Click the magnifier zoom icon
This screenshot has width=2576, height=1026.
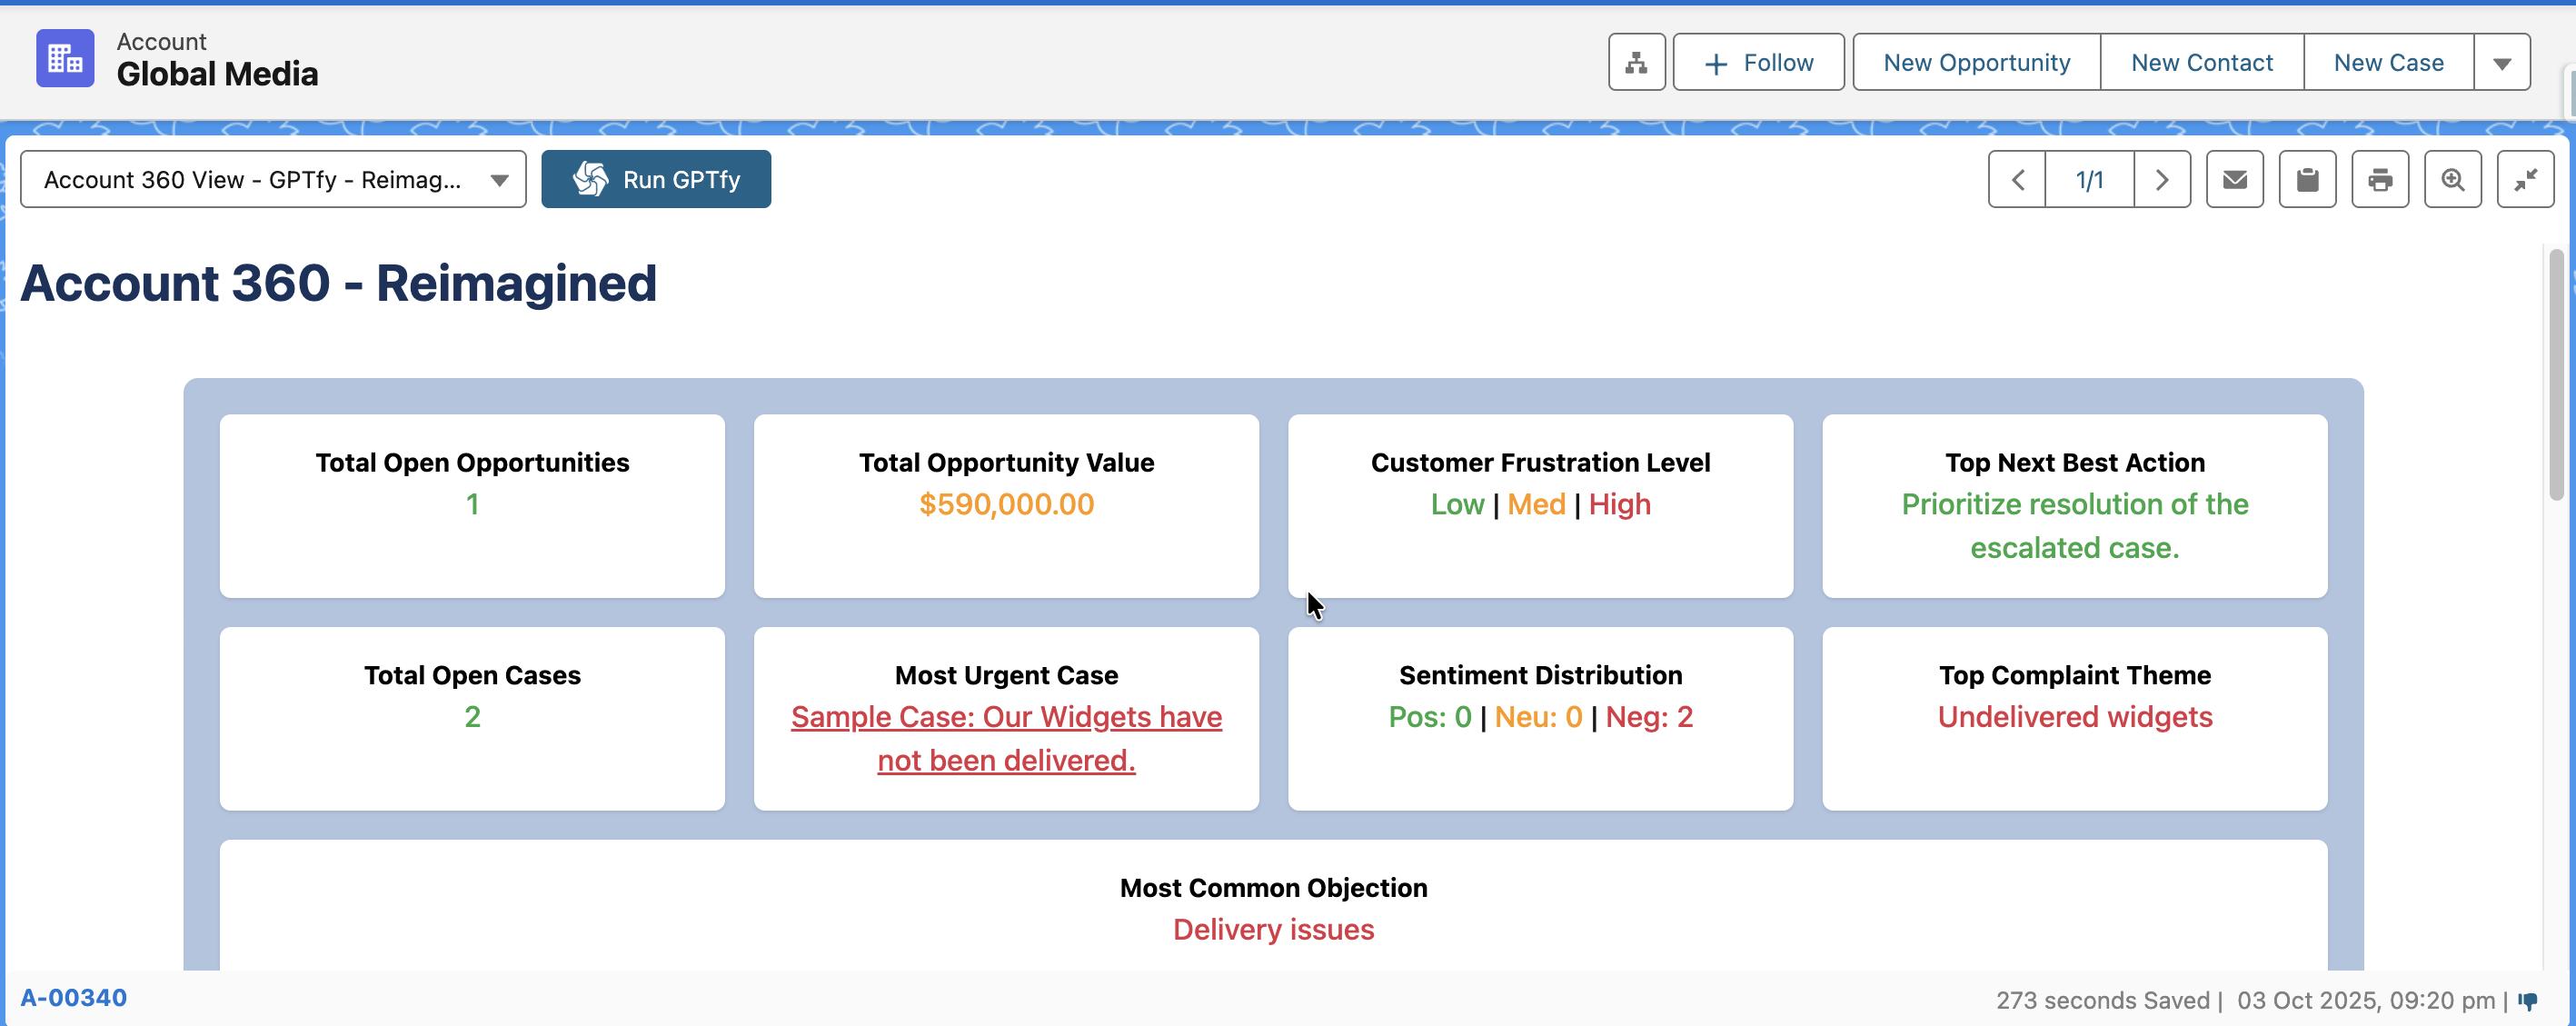[2452, 180]
